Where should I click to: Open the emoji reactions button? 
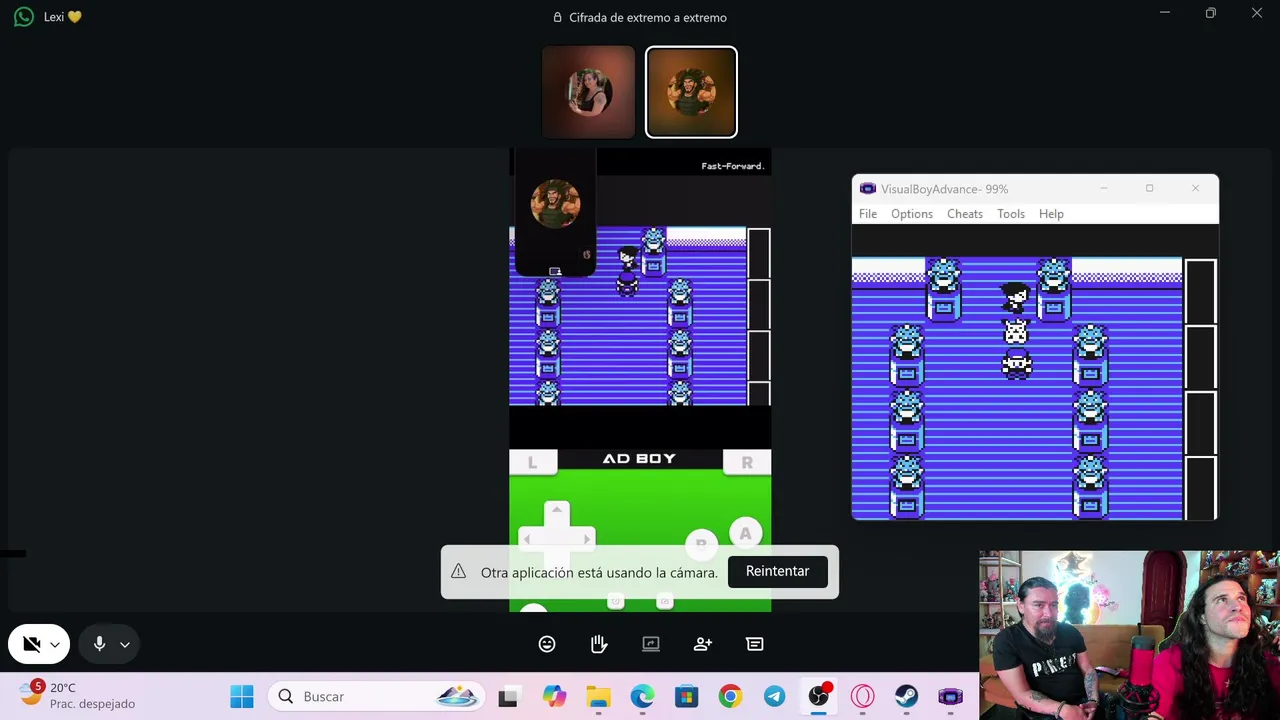[x=547, y=644]
